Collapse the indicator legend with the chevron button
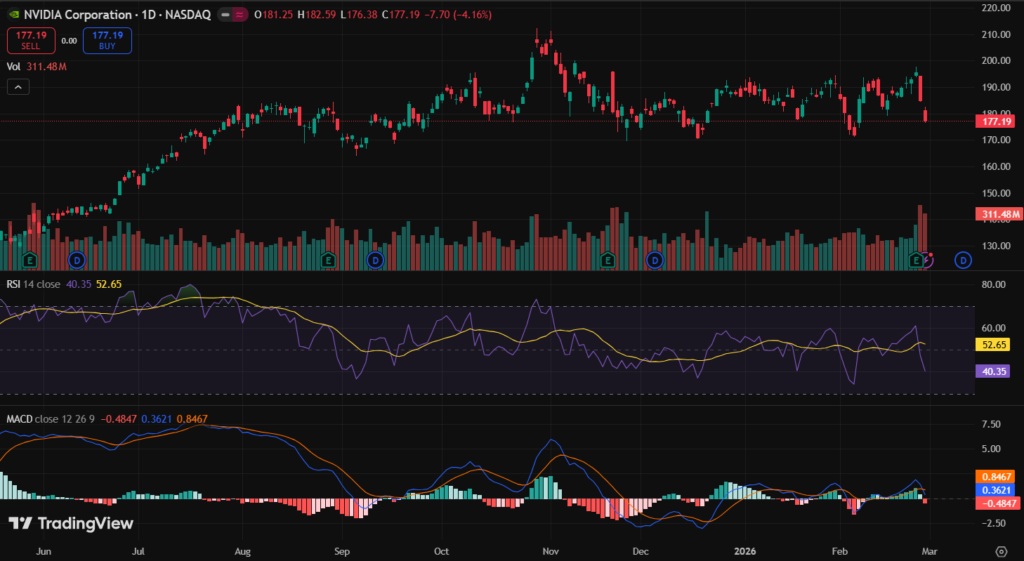The width and height of the screenshot is (1024, 561). [x=18, y=88]
